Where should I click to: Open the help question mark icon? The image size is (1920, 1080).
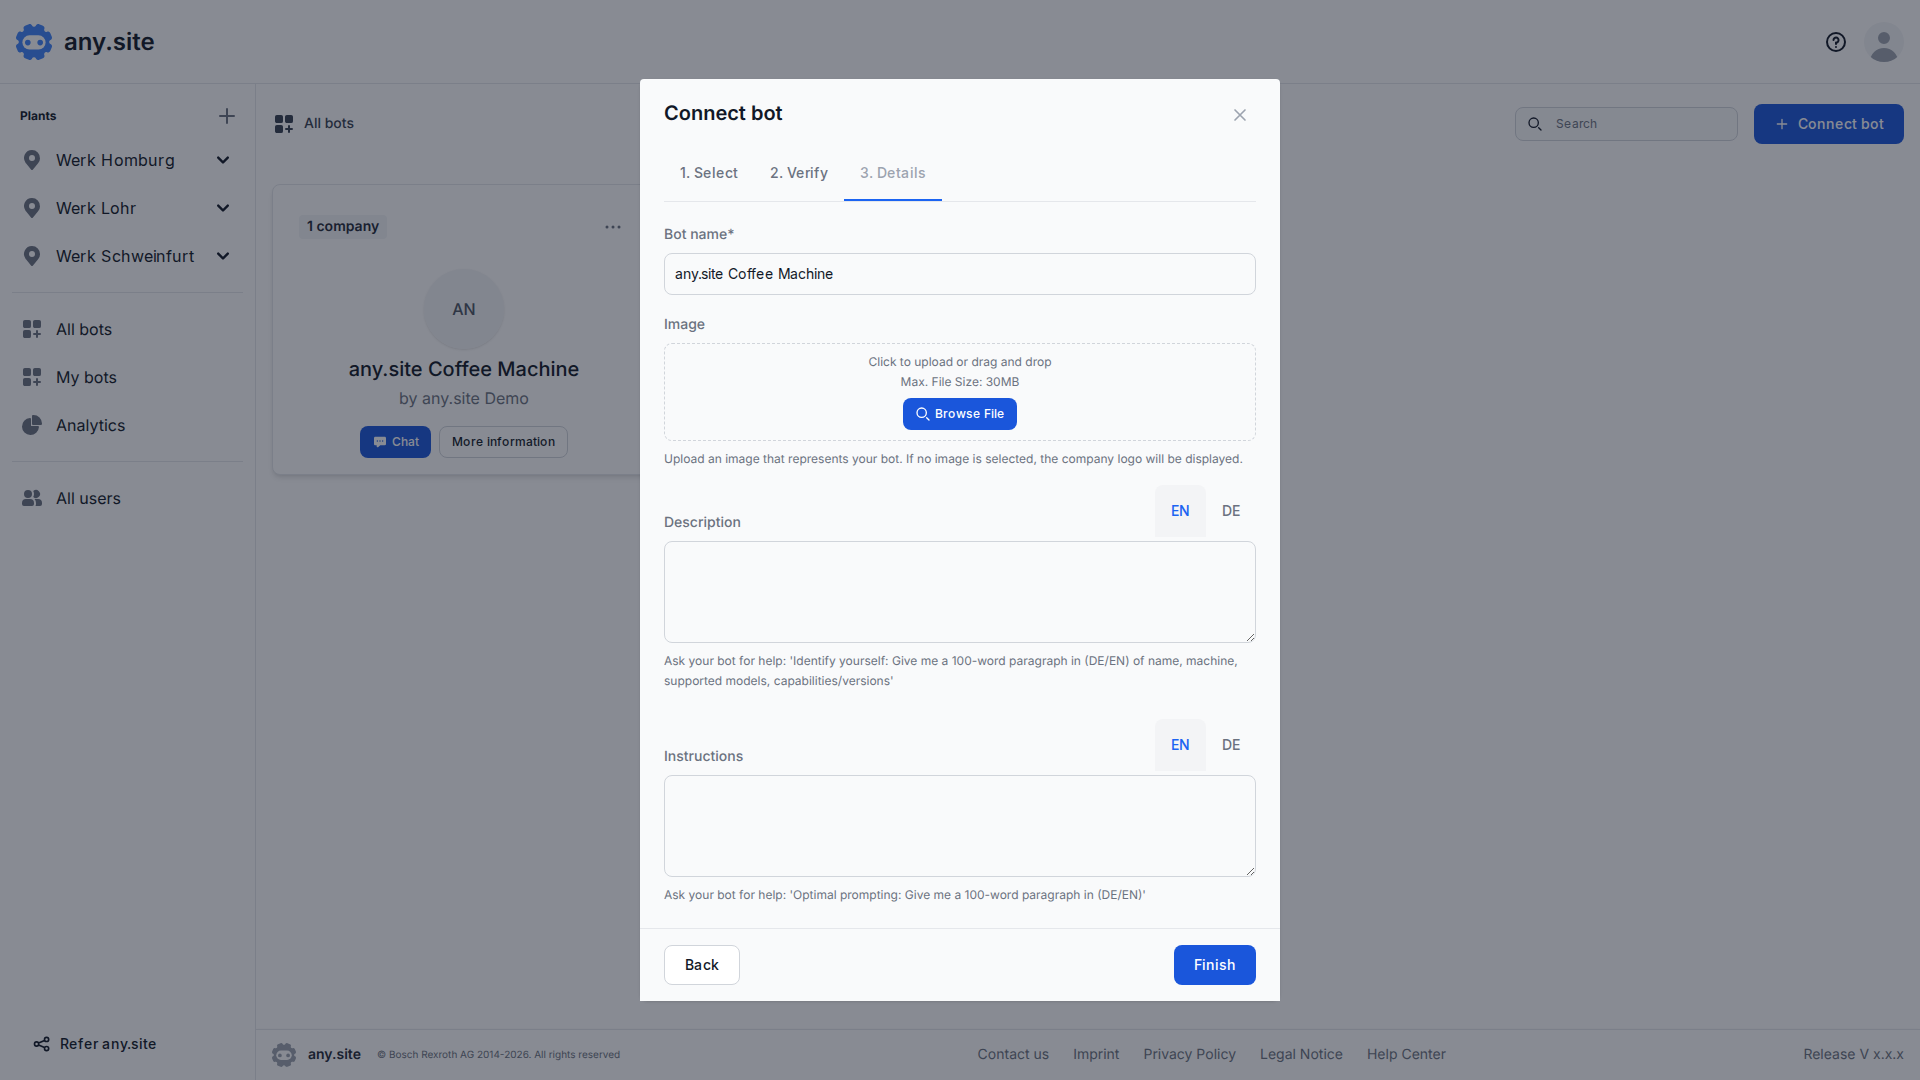[x=1836, y=42]
